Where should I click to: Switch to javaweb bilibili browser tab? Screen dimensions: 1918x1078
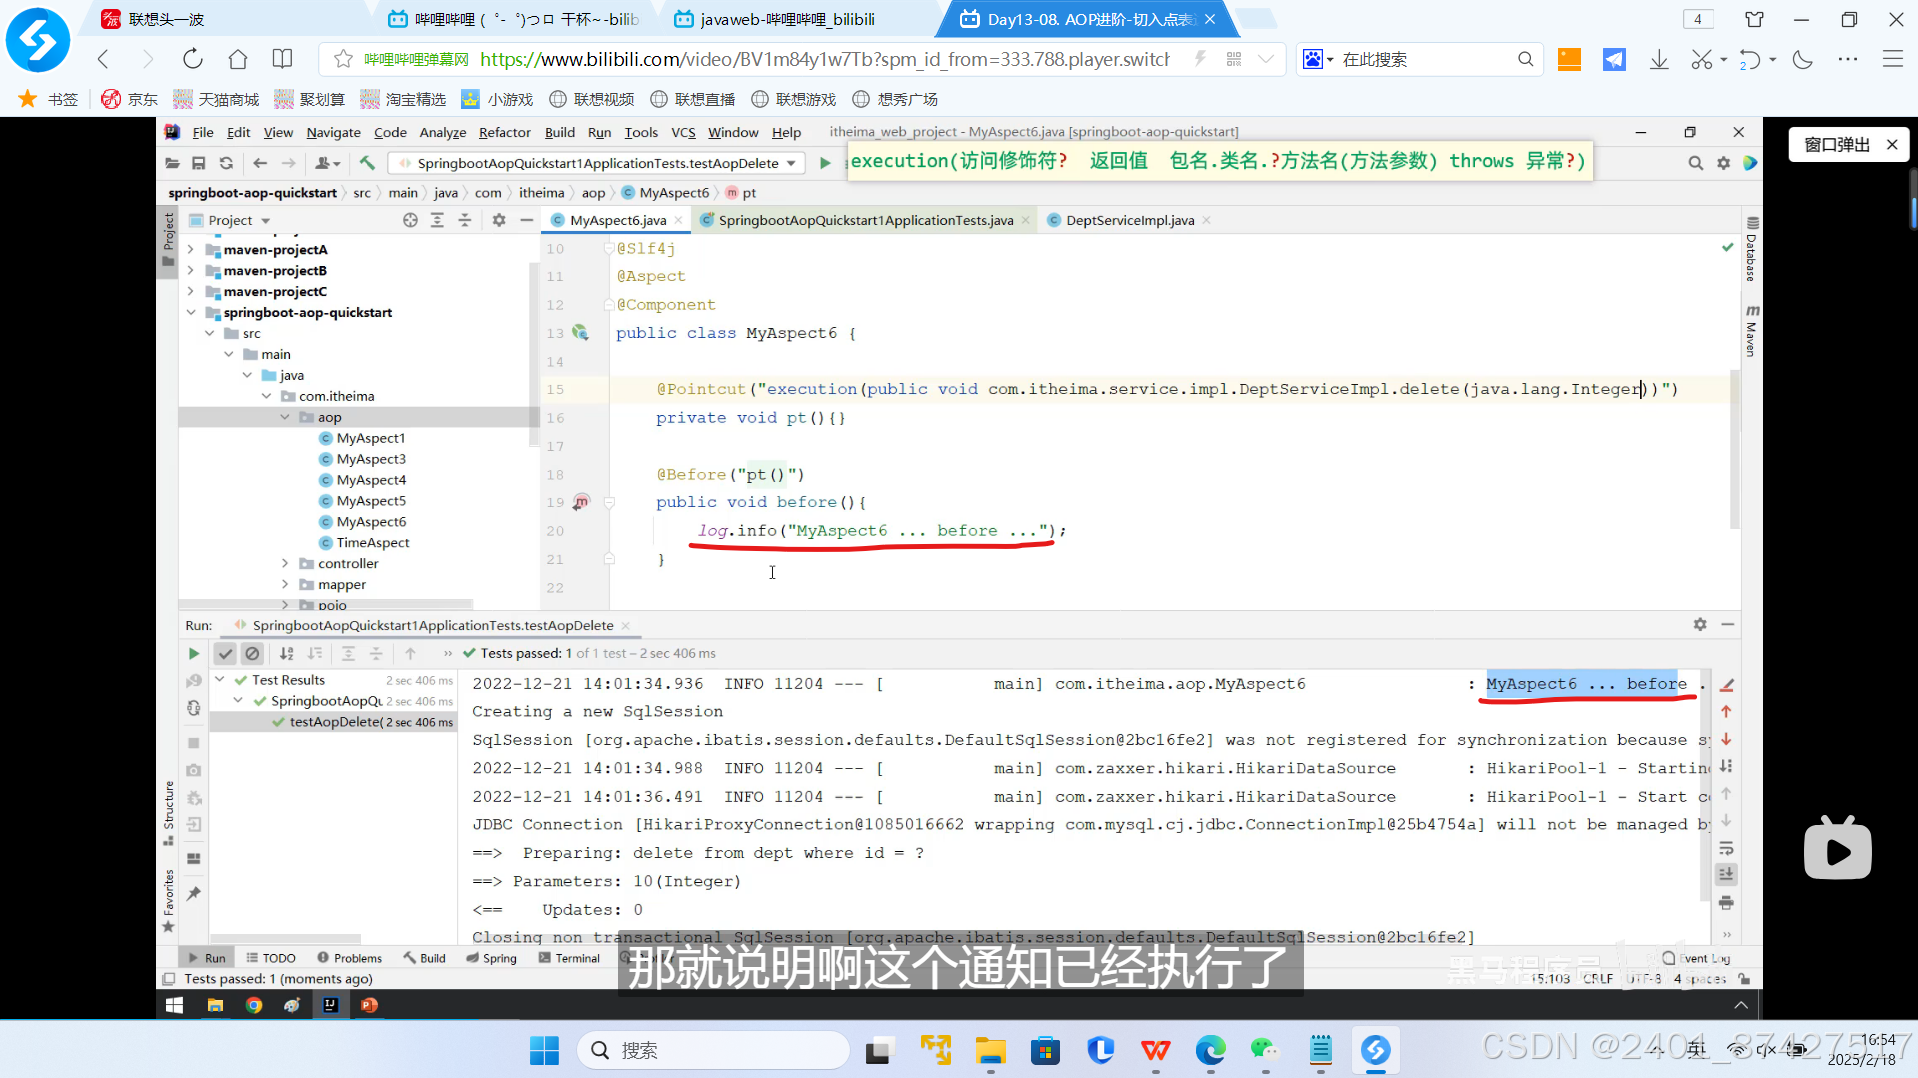point(787,19)
